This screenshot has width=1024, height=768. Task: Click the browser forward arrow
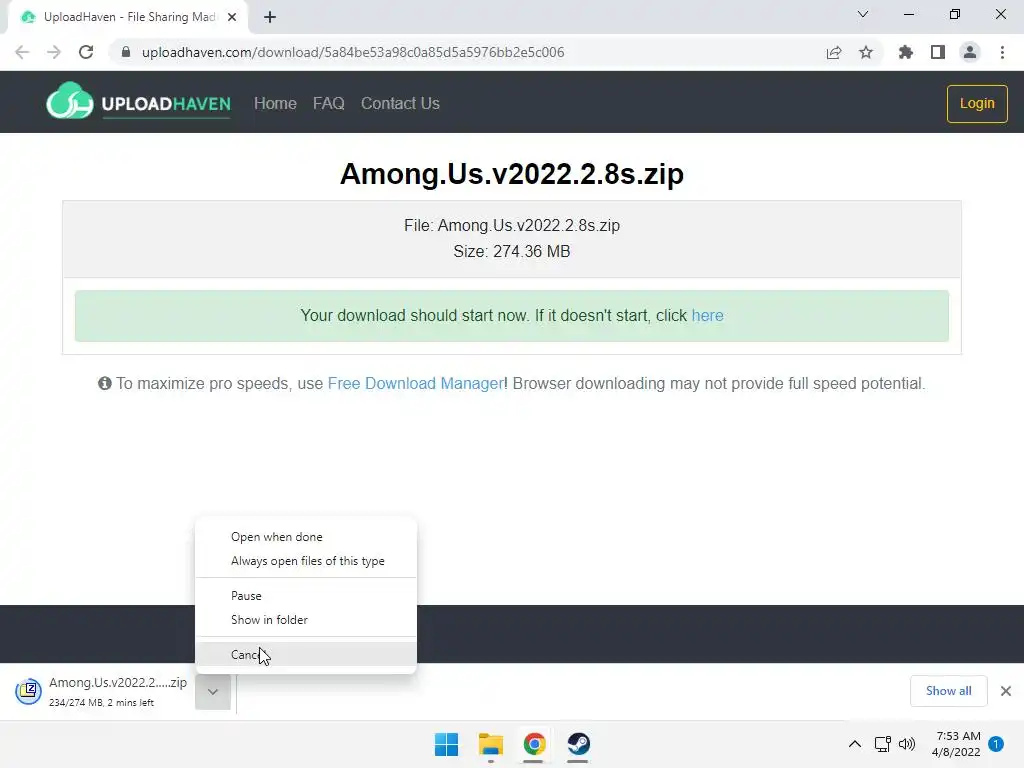click(x=54, y=52)
